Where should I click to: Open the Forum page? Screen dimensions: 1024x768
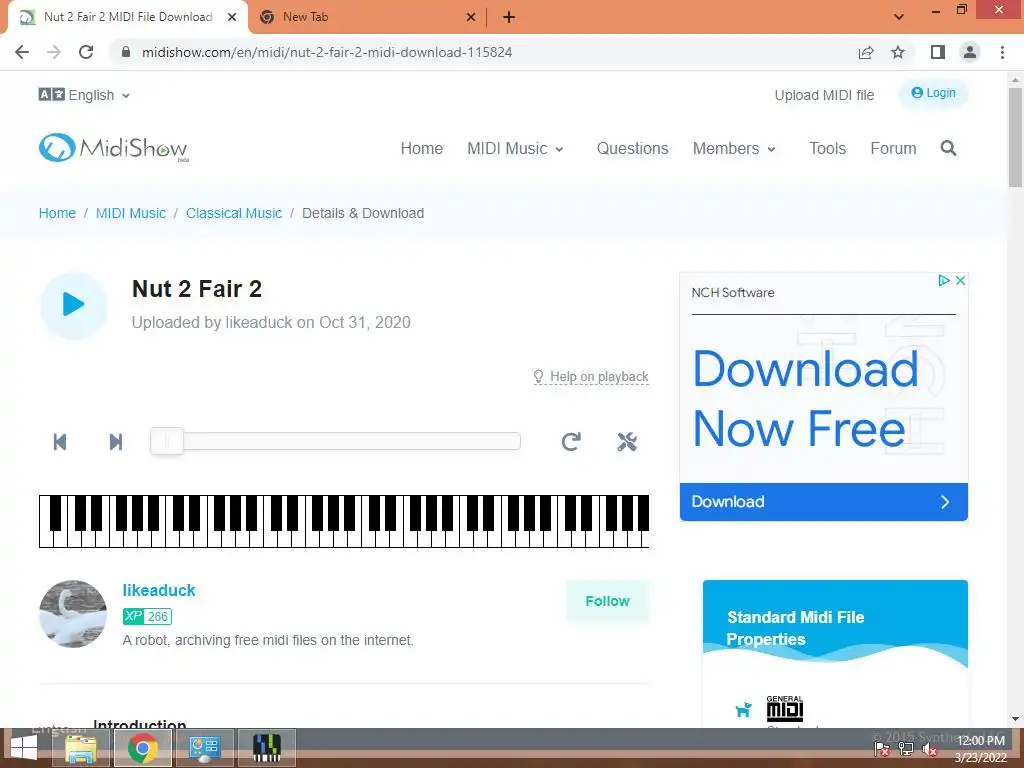[x=893, y=149]
